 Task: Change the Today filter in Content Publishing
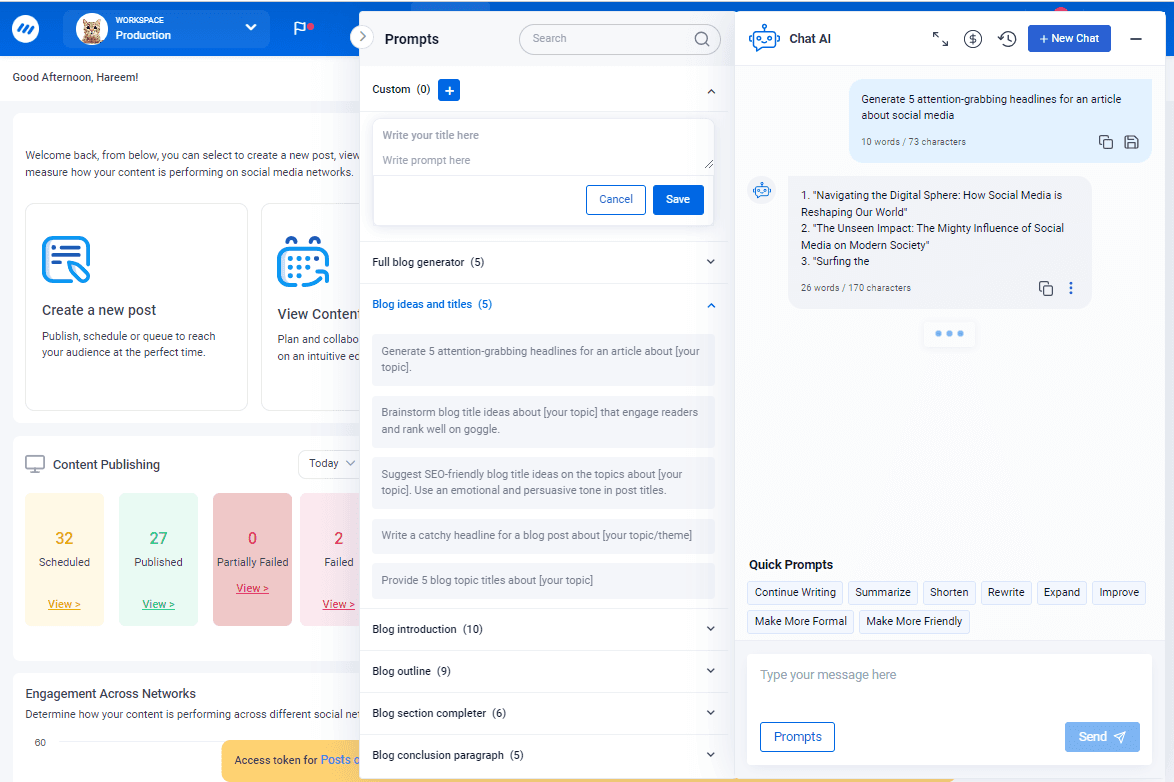click(330, 463)
